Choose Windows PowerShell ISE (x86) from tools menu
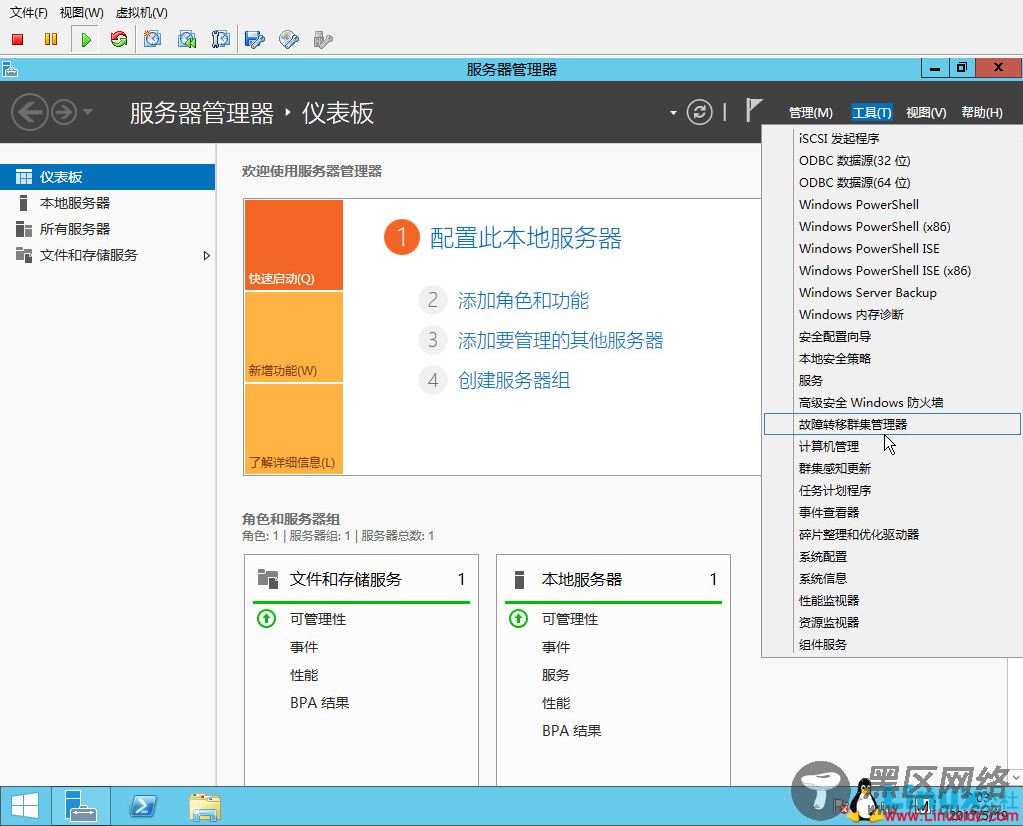The height and width of the screenshot is (826, 1023). (892, 270)
